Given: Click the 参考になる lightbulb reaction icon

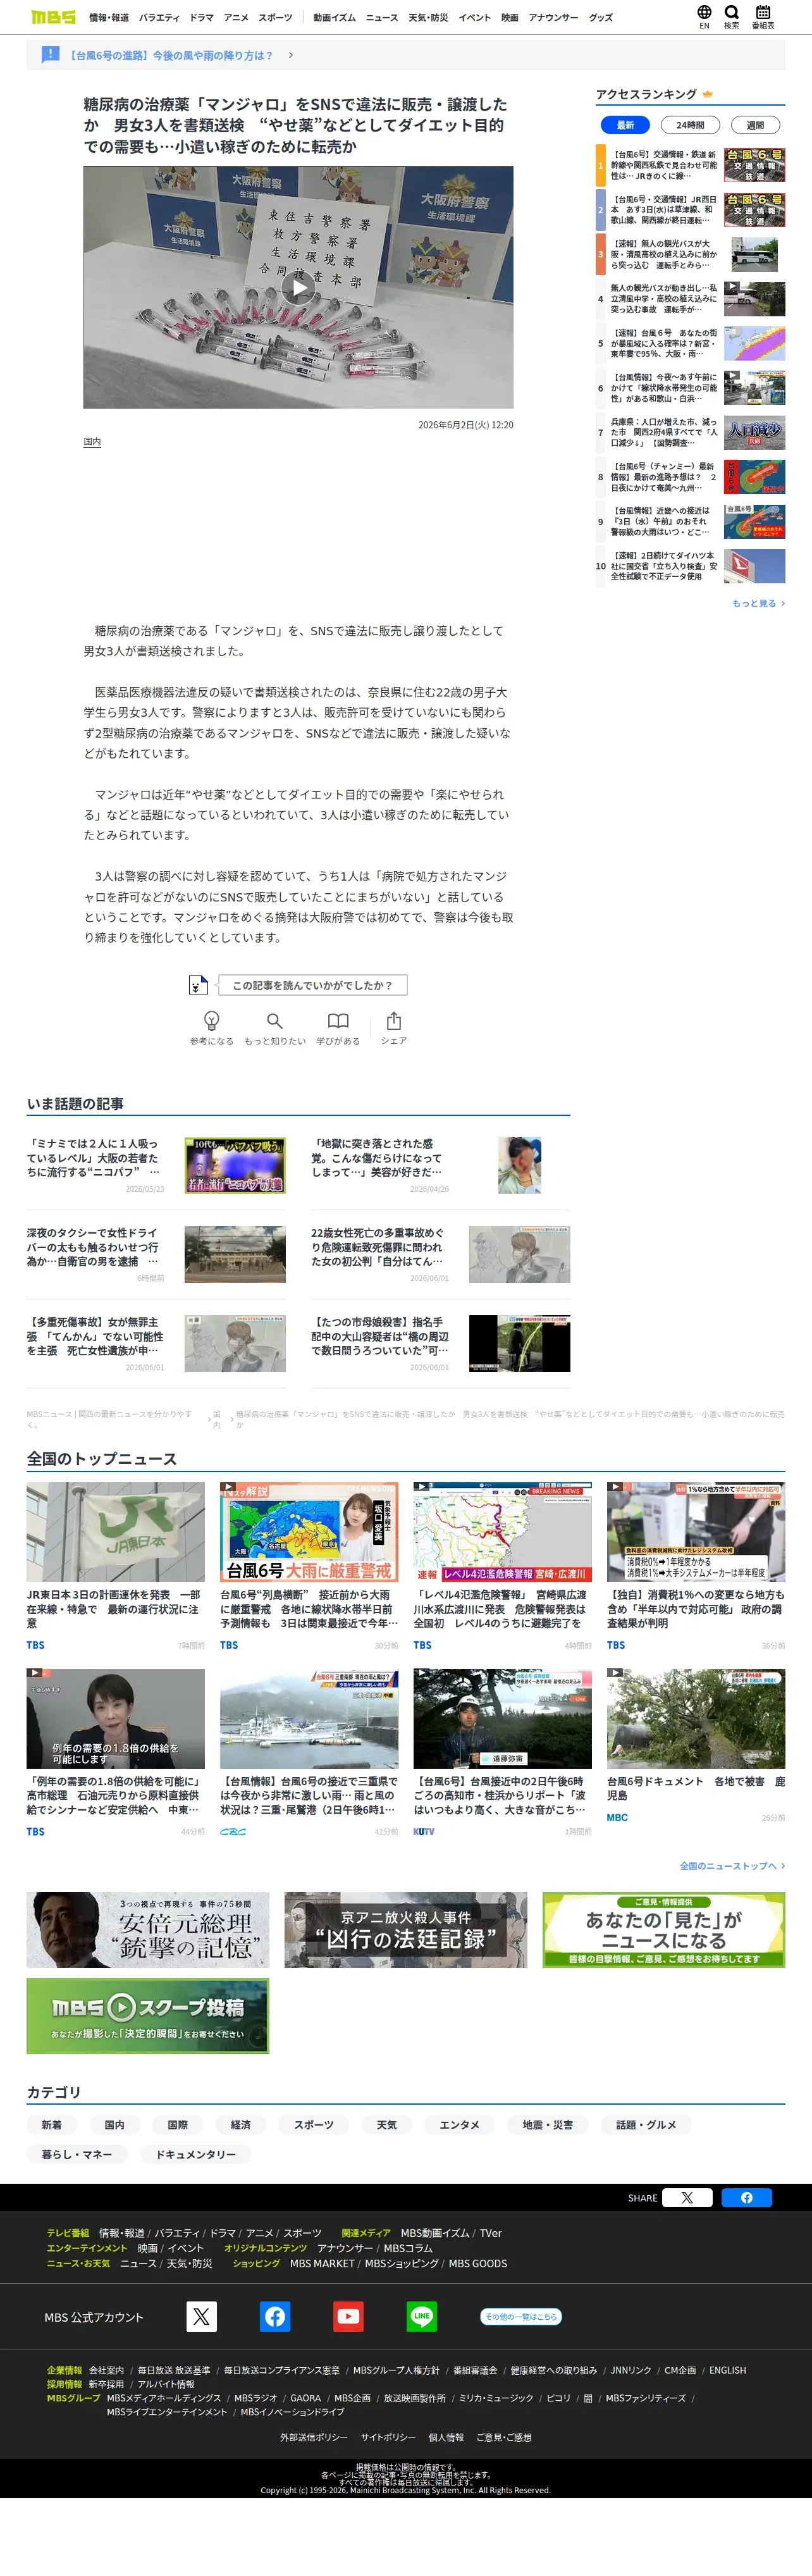Looking at the screenshot, I should pos(212,1020).
